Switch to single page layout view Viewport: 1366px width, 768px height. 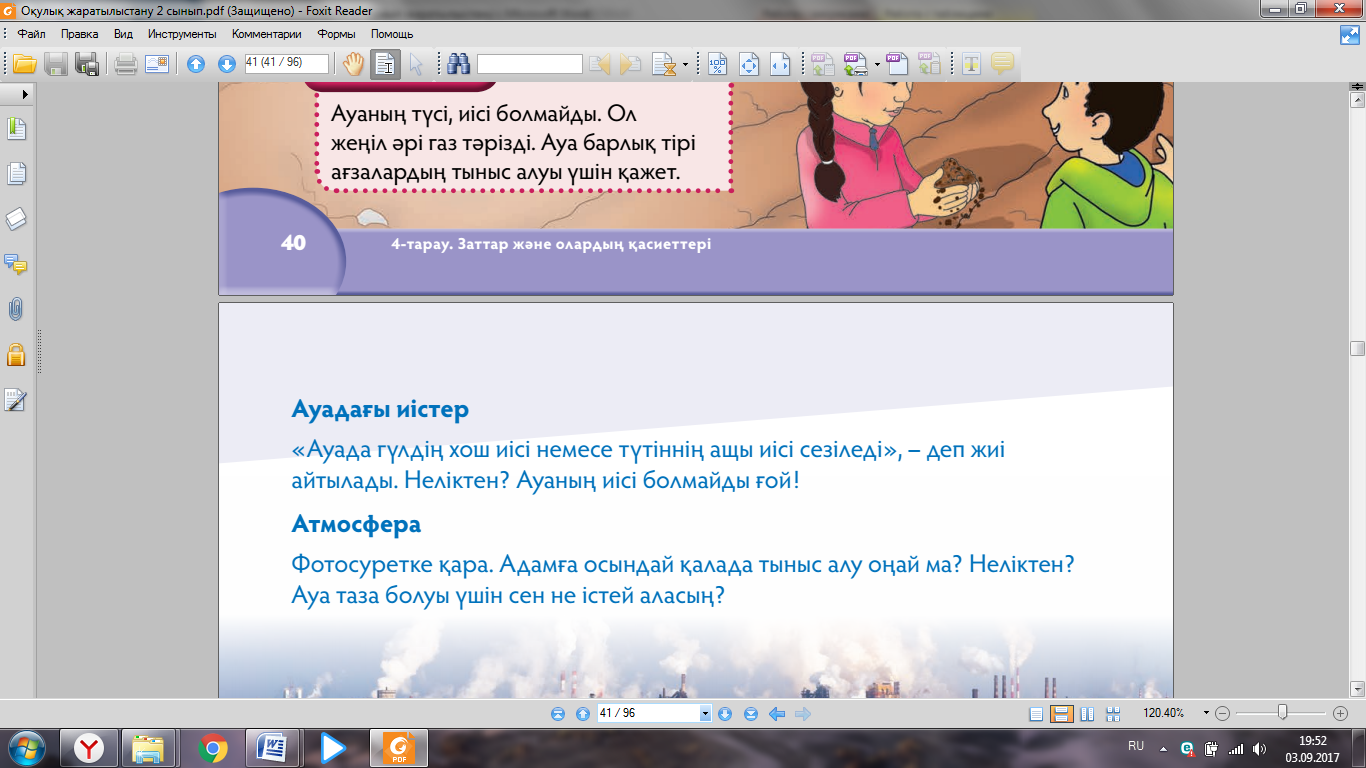click(x=1036, y=714)
